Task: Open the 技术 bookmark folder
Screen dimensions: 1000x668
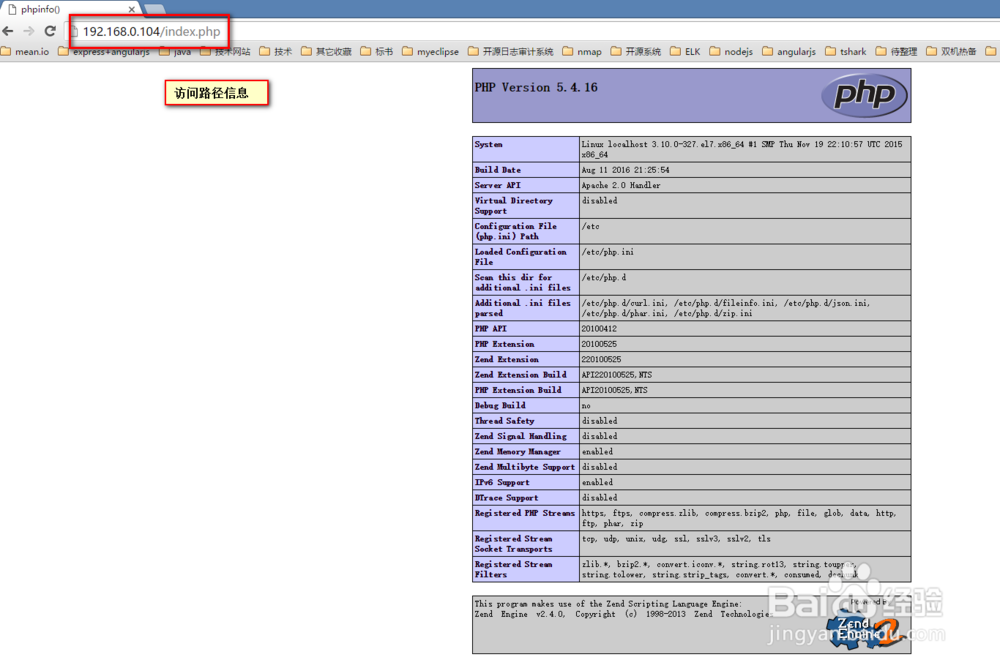Action: point(276,52)
